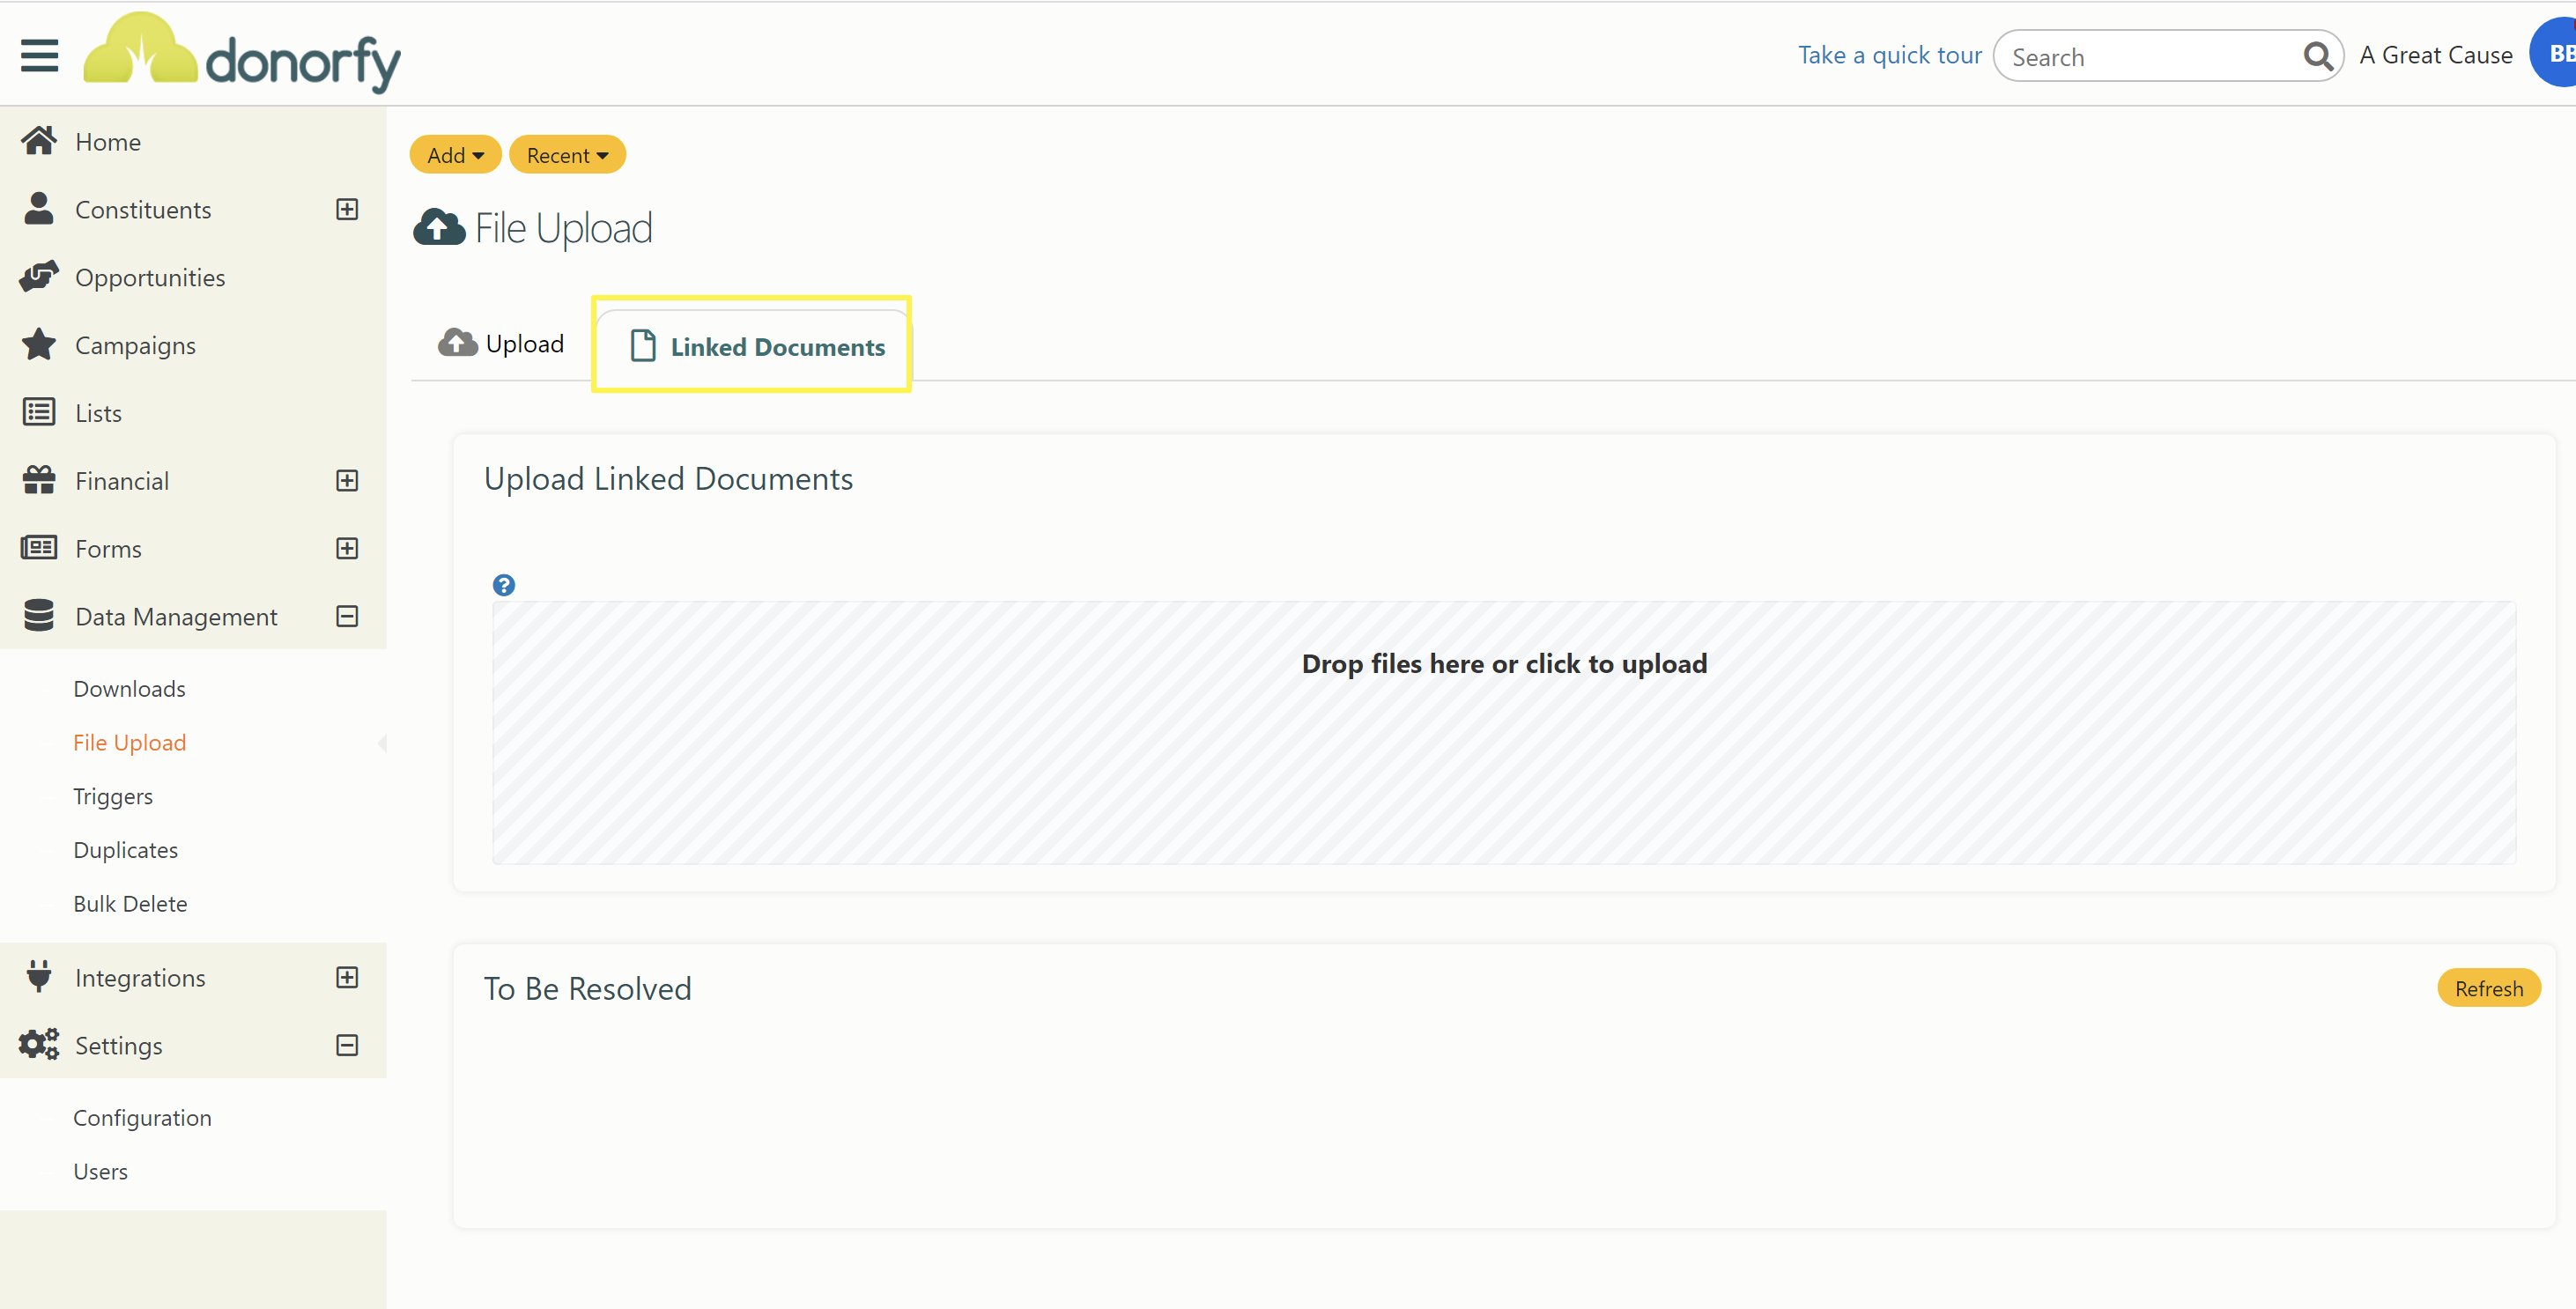
Task: Click the search magnifying glass icon
Action: point(2318,56)
